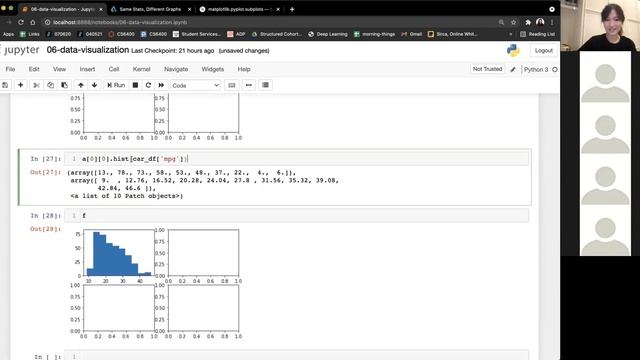
Task: Open the Reading List
Action: tap(538, 34)
